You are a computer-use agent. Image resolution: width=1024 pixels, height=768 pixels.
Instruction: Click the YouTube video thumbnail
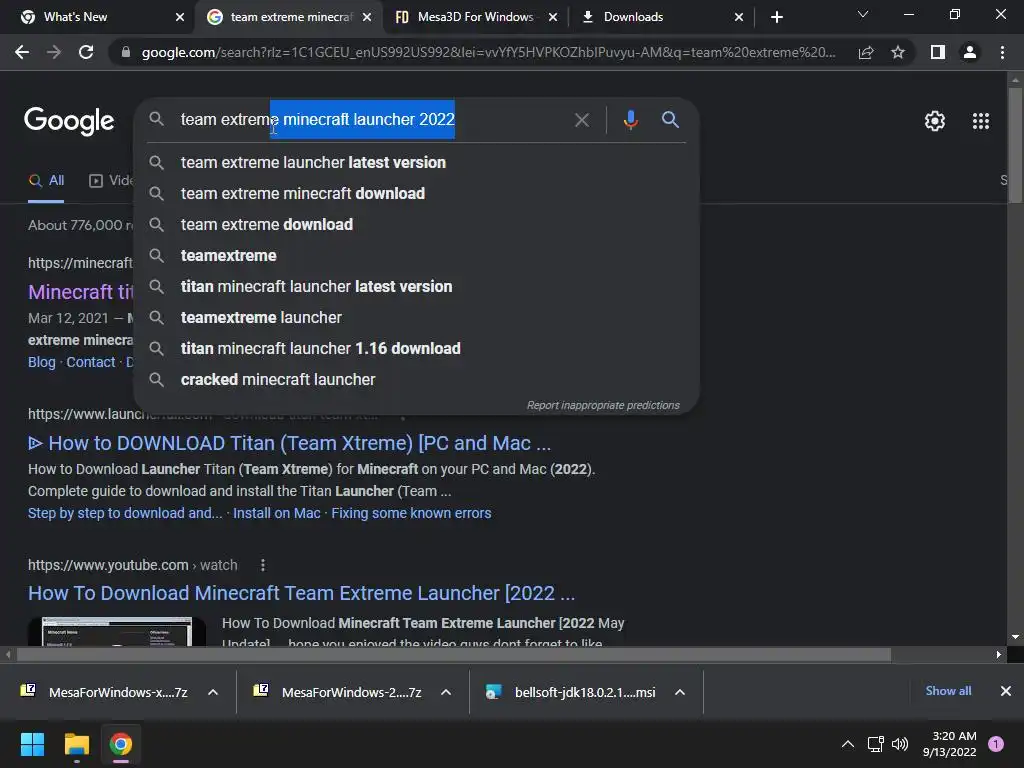tap(117, 632)
